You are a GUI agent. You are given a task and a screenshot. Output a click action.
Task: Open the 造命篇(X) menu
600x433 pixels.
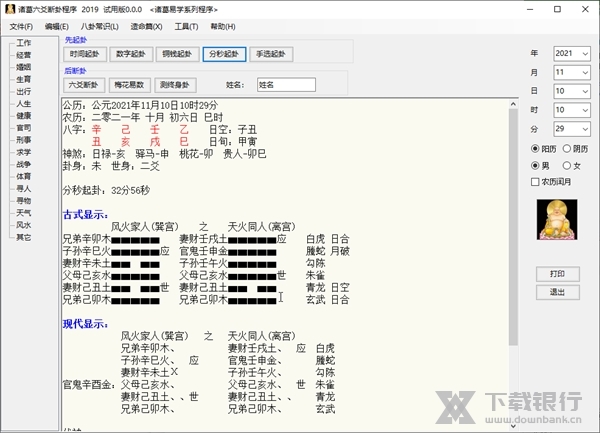pos(146,26)
